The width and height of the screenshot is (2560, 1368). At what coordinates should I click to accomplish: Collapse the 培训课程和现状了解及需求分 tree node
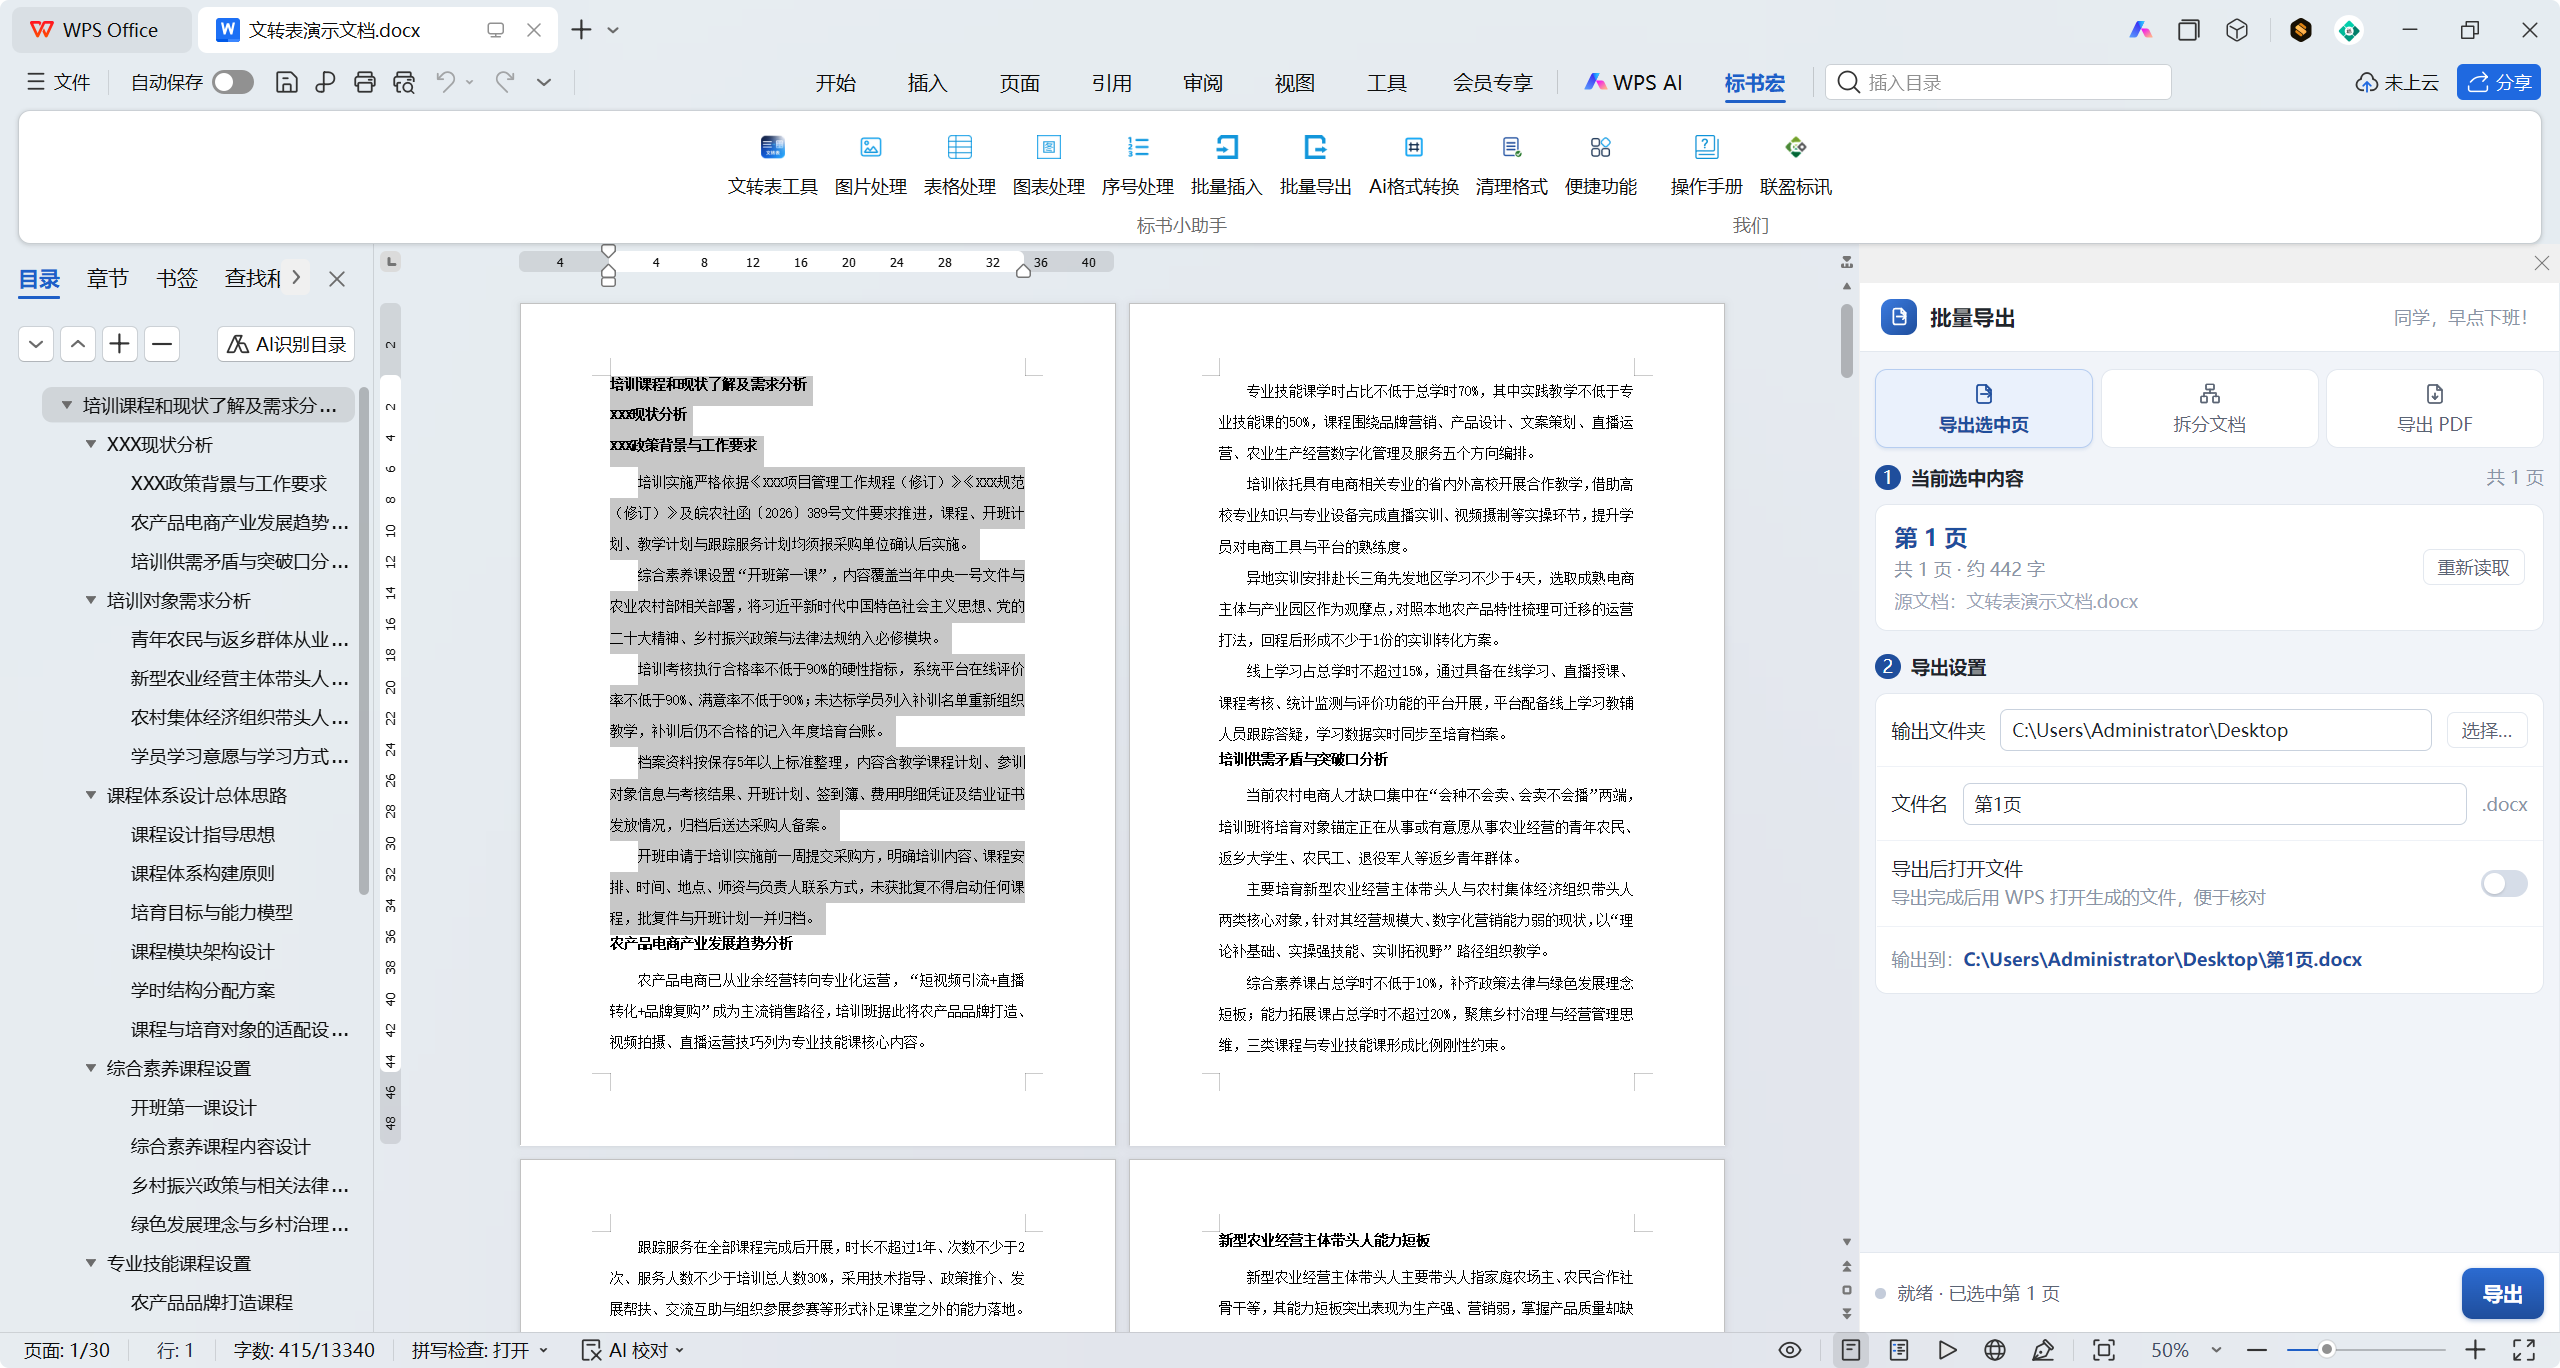pyautogui.click(x=67, y=405)
